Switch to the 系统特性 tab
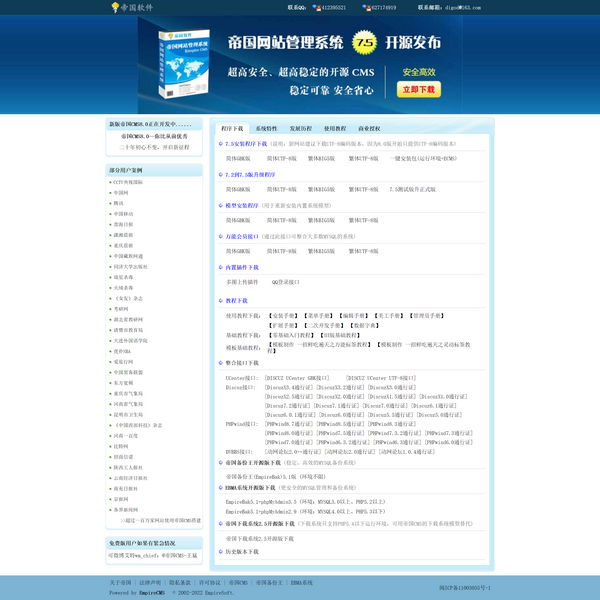This screenshot has width=600, height=600. [x=267, y=129]
